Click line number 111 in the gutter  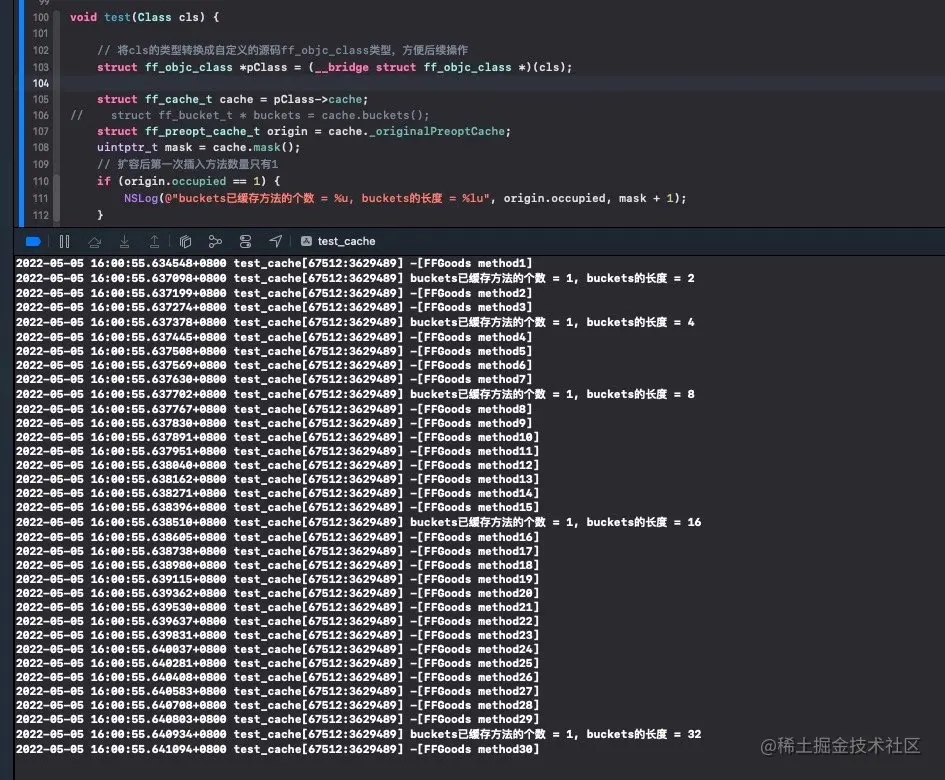point(40,198)
